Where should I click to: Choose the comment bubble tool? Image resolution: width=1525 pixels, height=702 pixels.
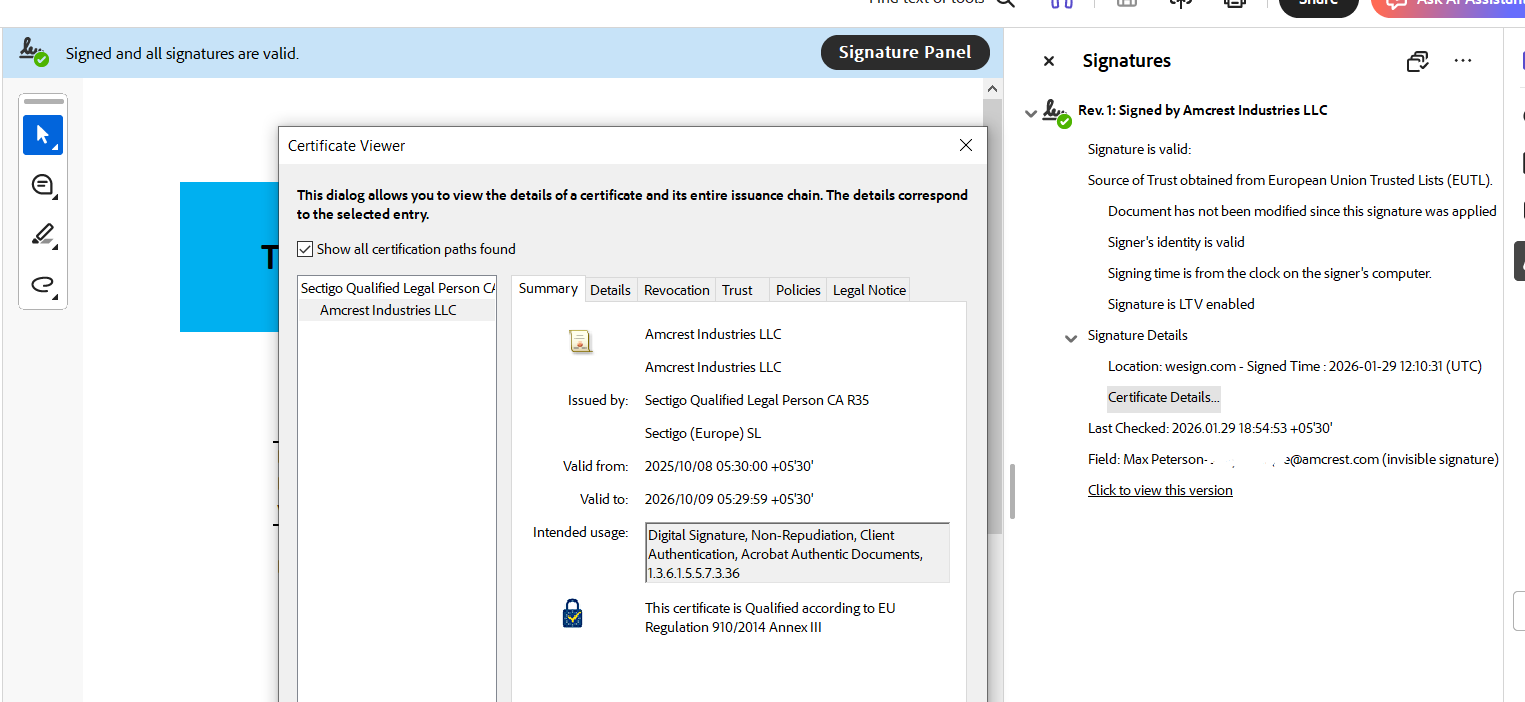43,185
